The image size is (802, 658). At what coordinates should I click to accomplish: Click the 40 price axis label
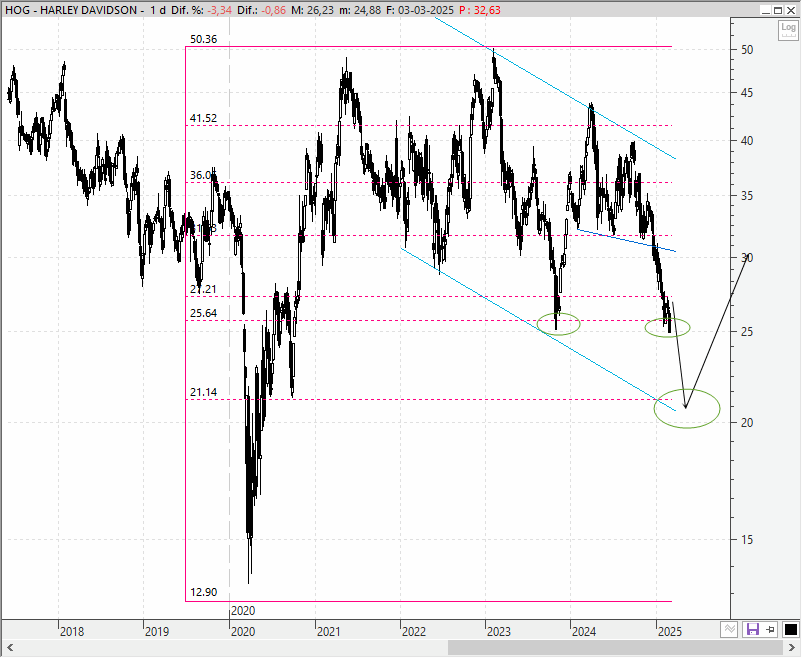[747, 141]
